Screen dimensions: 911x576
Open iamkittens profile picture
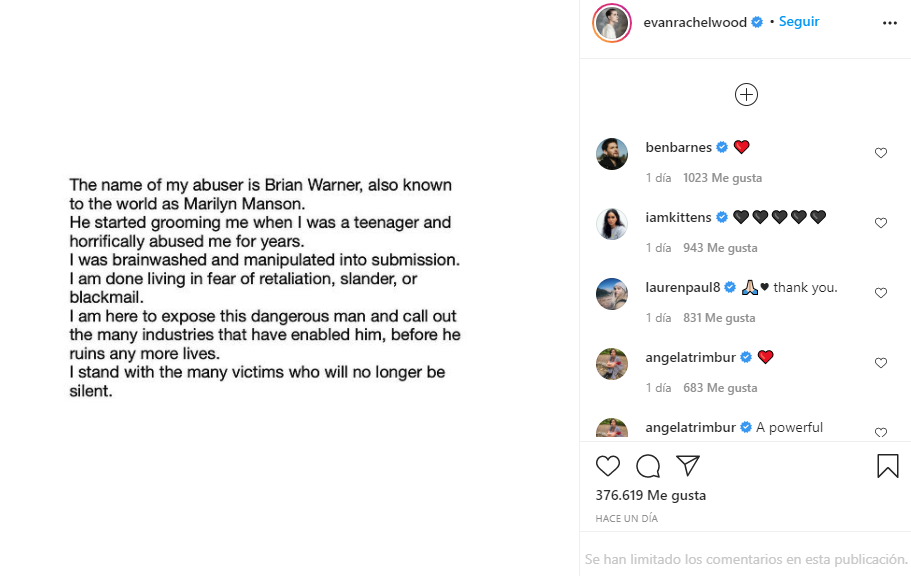click(x=612, y=224)
